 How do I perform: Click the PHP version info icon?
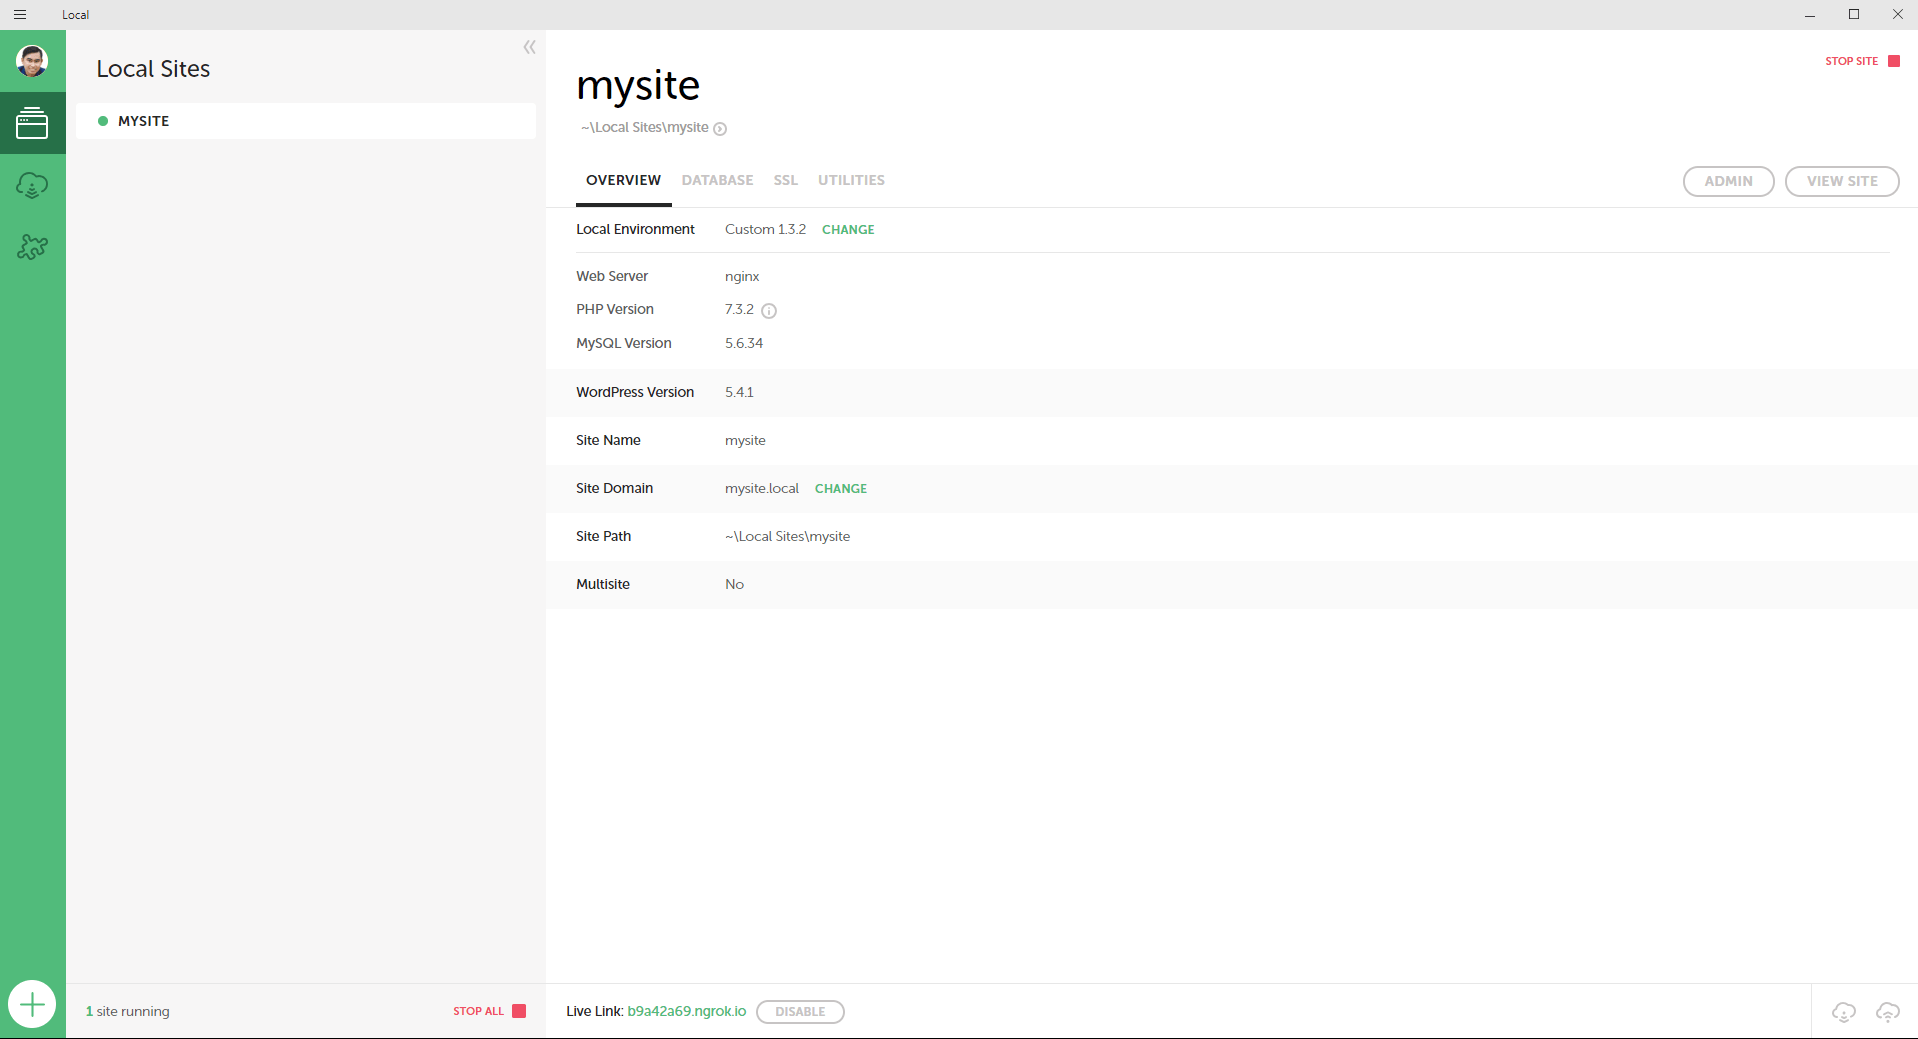click(x=769, y=310)
